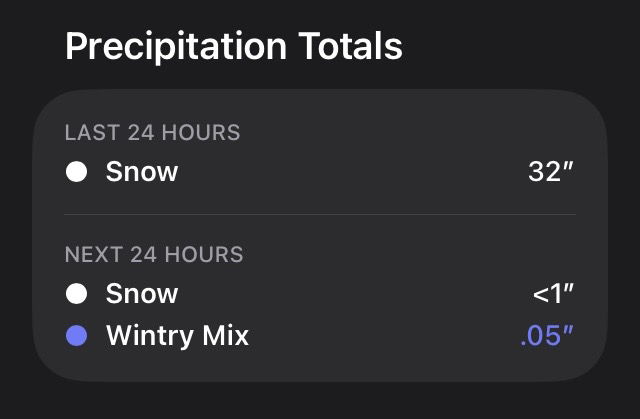Click the word Totals in the heading

click(352, 46)
